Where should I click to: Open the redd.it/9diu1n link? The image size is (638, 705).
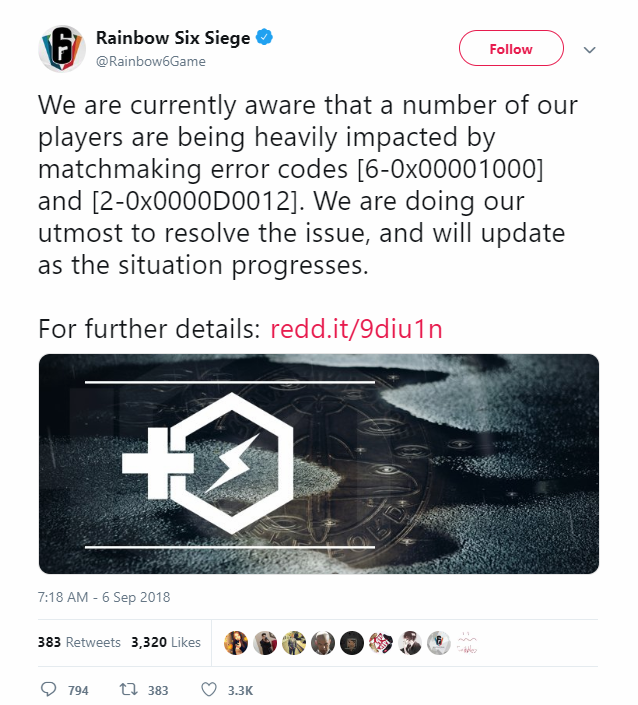point(356,329)
